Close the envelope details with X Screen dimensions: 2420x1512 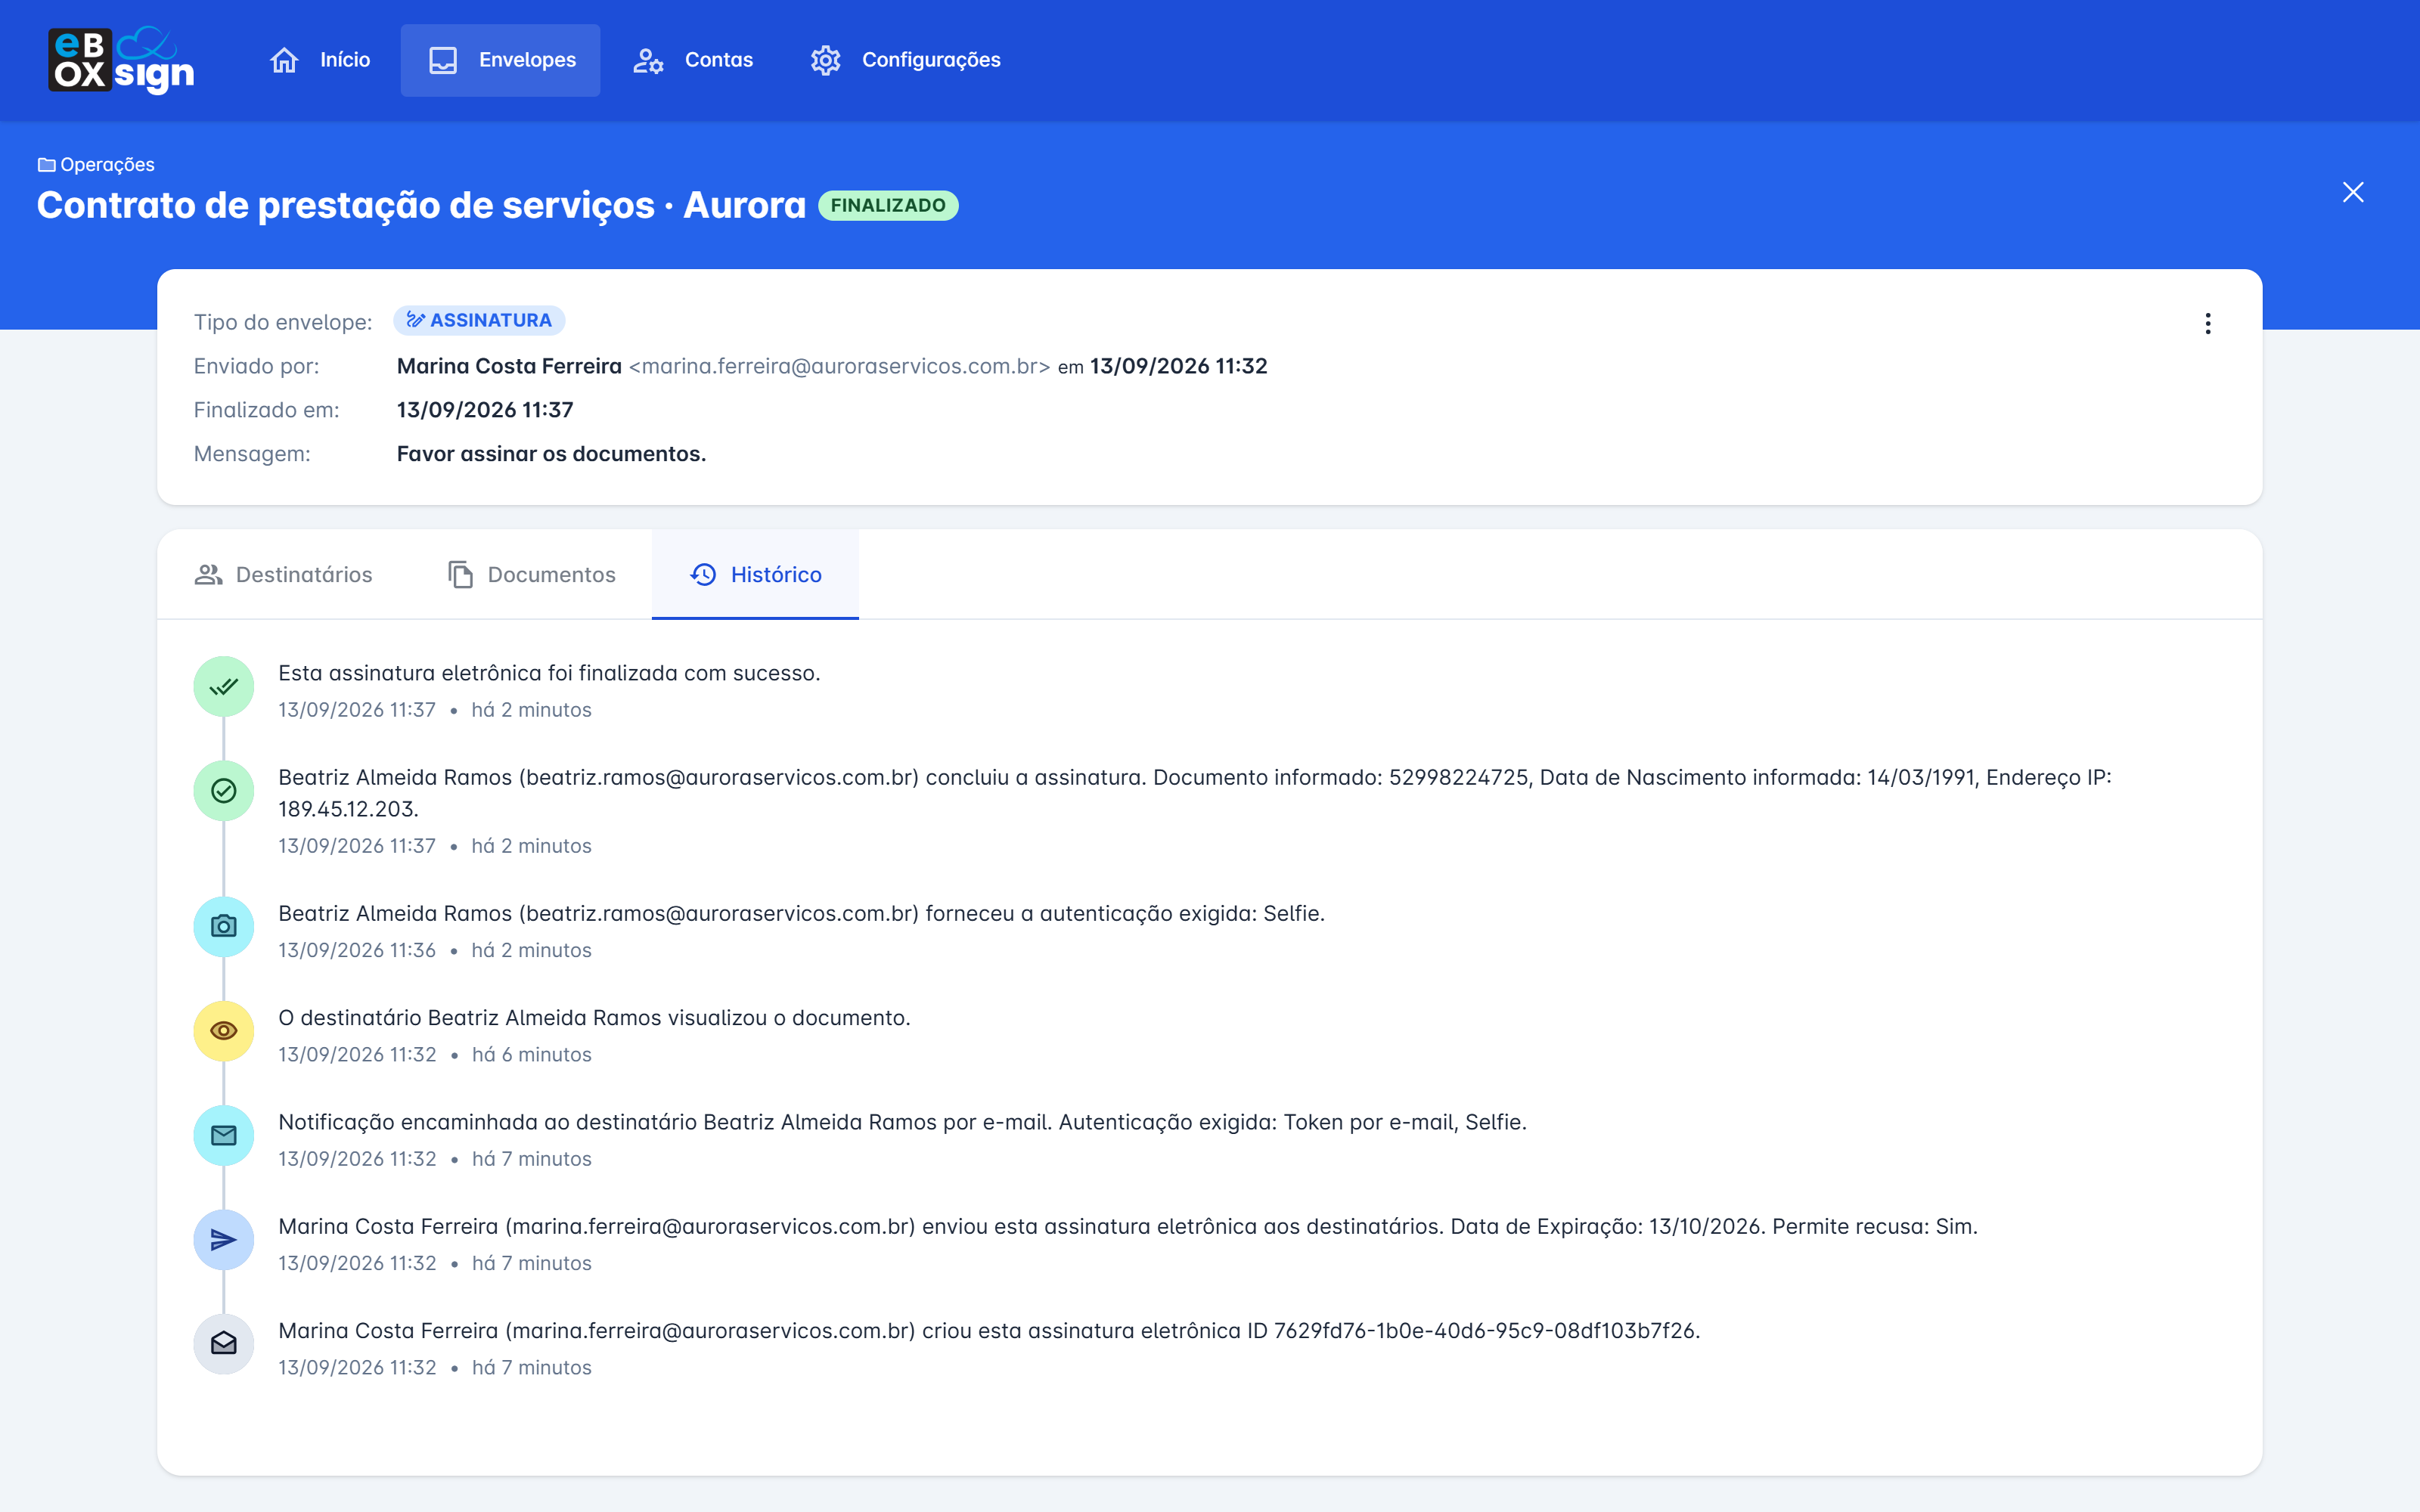coord(2353,192)
